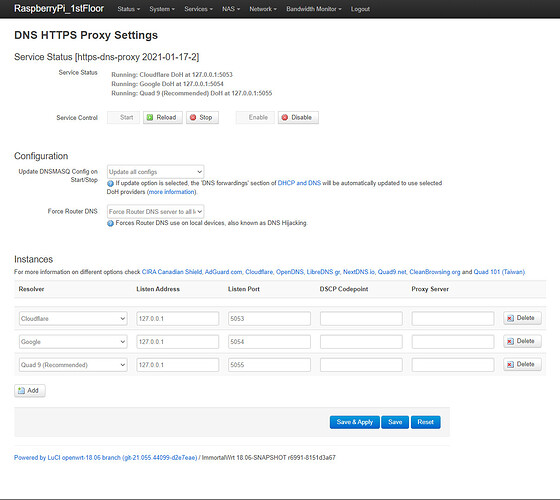Open the Network menu

click(x=263, y=9)
